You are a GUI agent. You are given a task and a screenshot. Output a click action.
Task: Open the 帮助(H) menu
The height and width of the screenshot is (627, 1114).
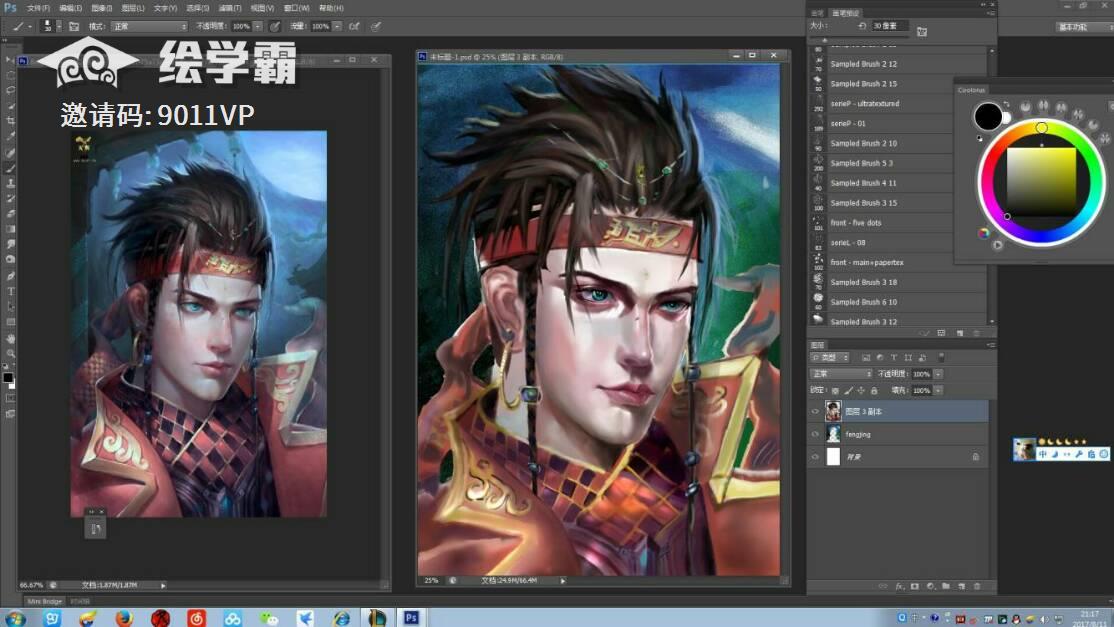[331, 8]
